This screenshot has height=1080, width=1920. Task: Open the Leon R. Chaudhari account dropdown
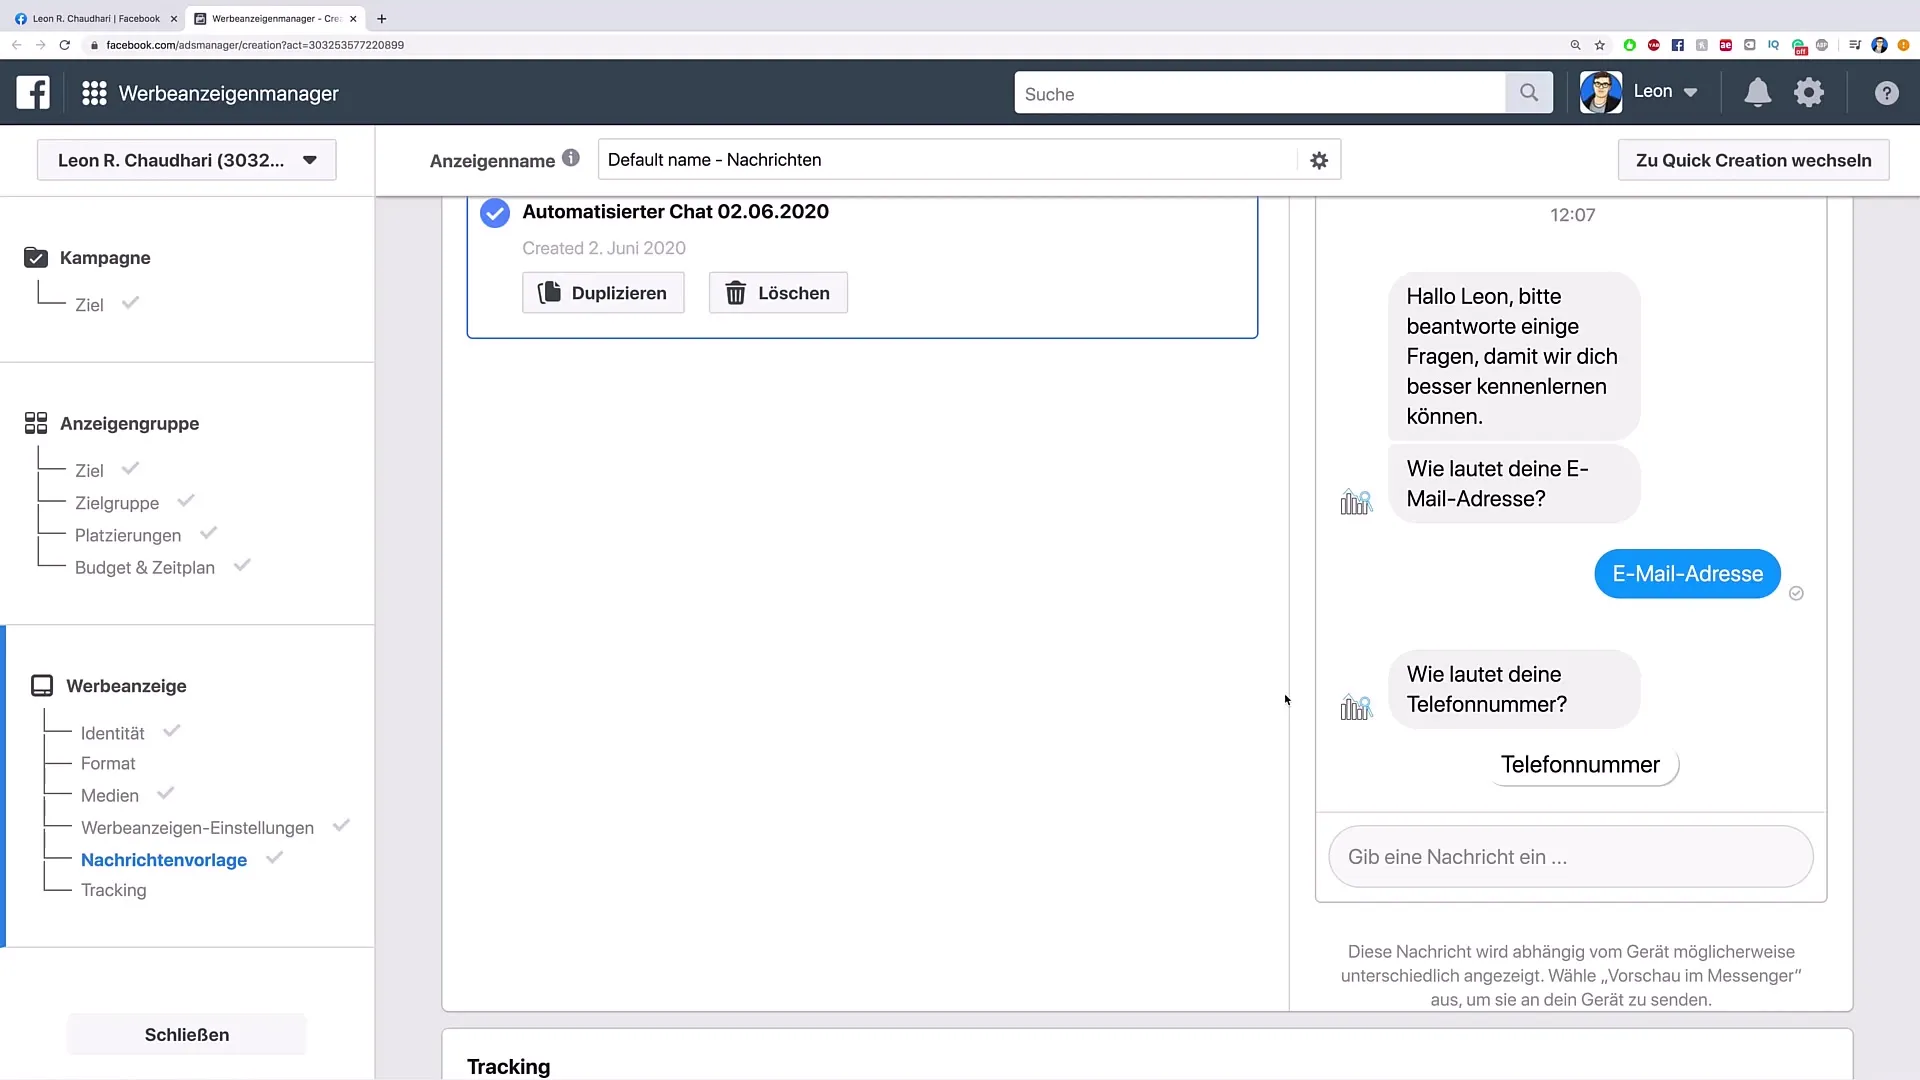(x=187, y=160)
